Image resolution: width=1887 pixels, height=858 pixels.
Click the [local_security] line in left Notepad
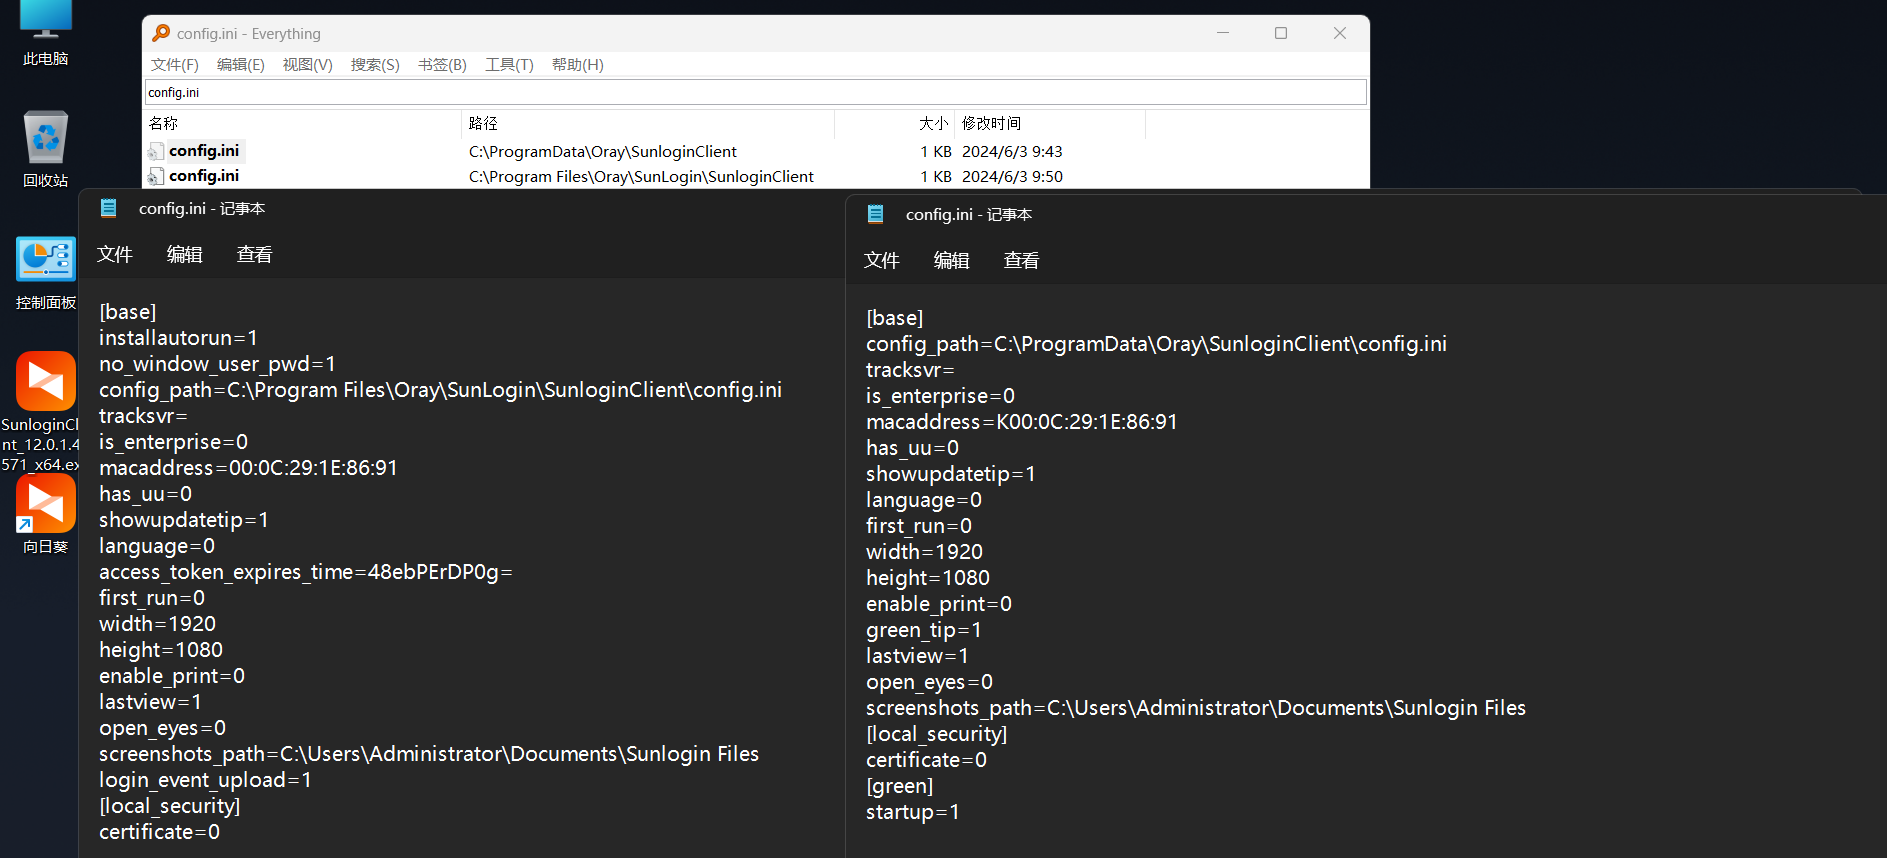pos(170,806)
